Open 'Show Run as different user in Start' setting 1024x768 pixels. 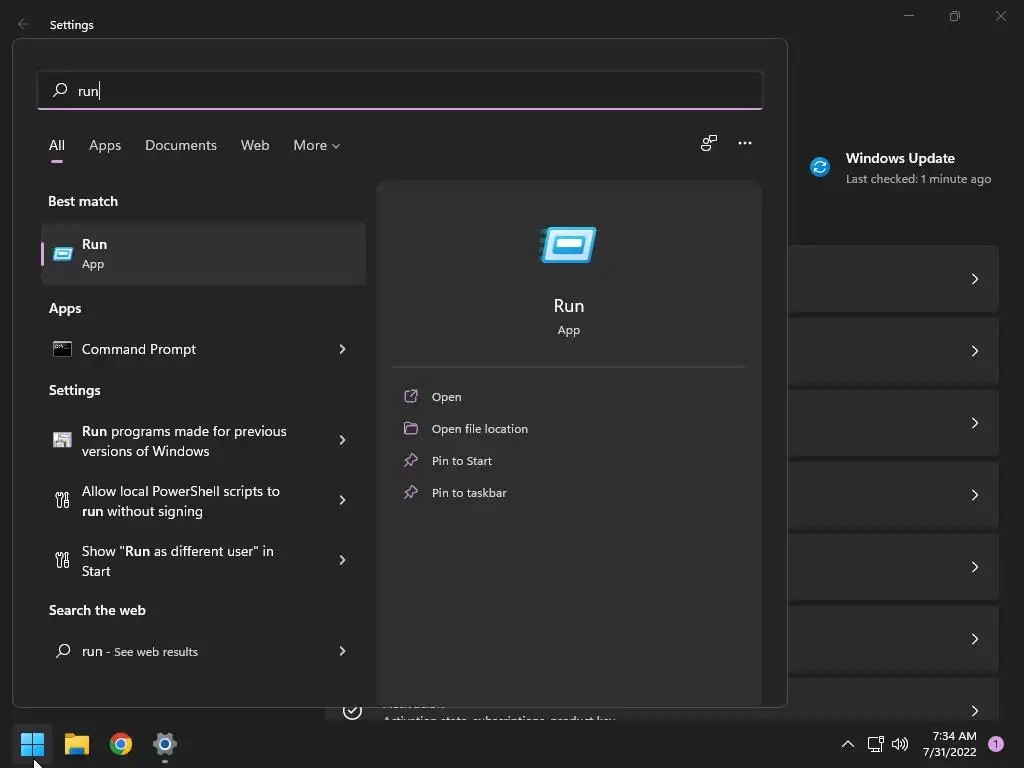(203, 561)
